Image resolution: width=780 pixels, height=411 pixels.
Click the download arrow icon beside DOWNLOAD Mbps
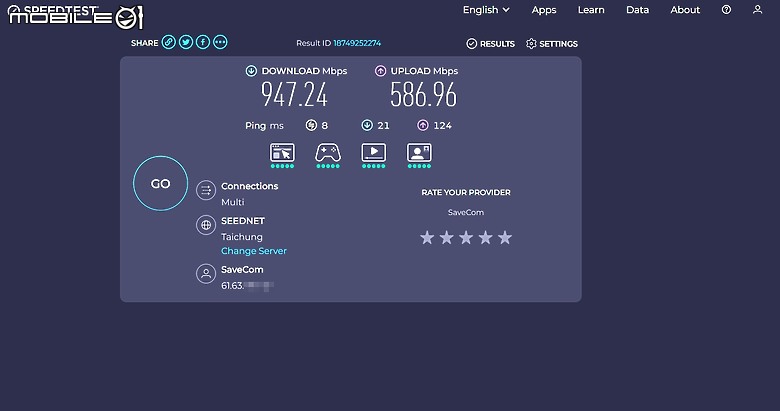[x=251, y=71]
